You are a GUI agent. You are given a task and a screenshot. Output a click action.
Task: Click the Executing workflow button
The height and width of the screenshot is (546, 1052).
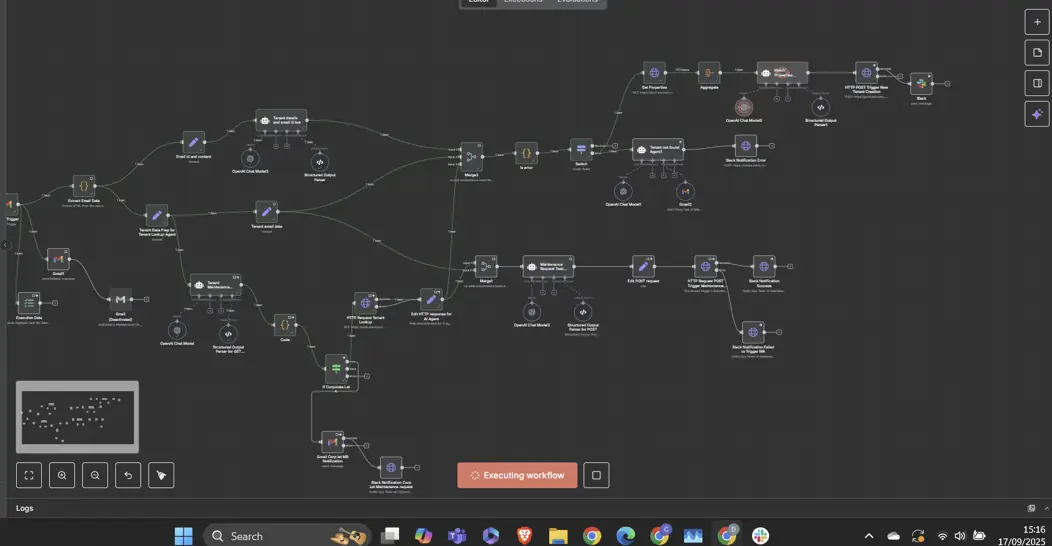(517, 475)
